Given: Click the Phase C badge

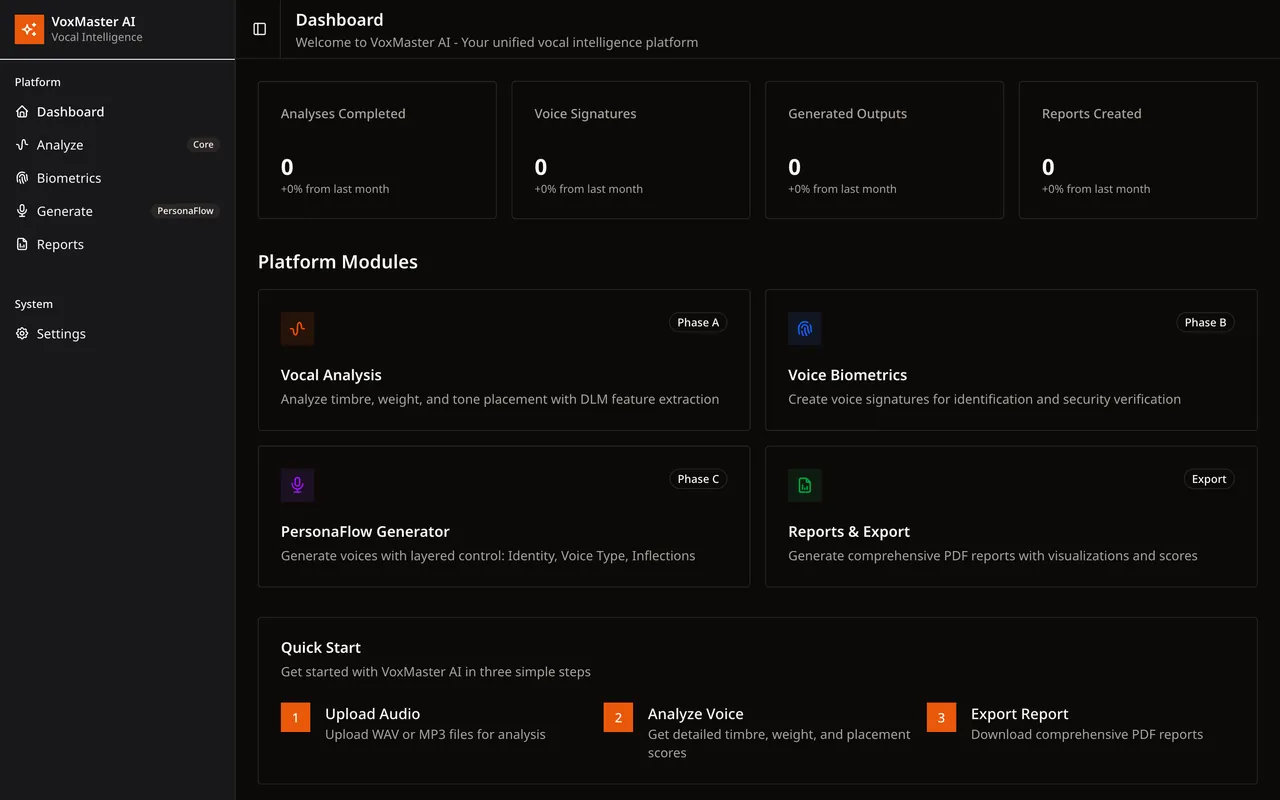Looking at the screenshot, I should pos(698,479).
